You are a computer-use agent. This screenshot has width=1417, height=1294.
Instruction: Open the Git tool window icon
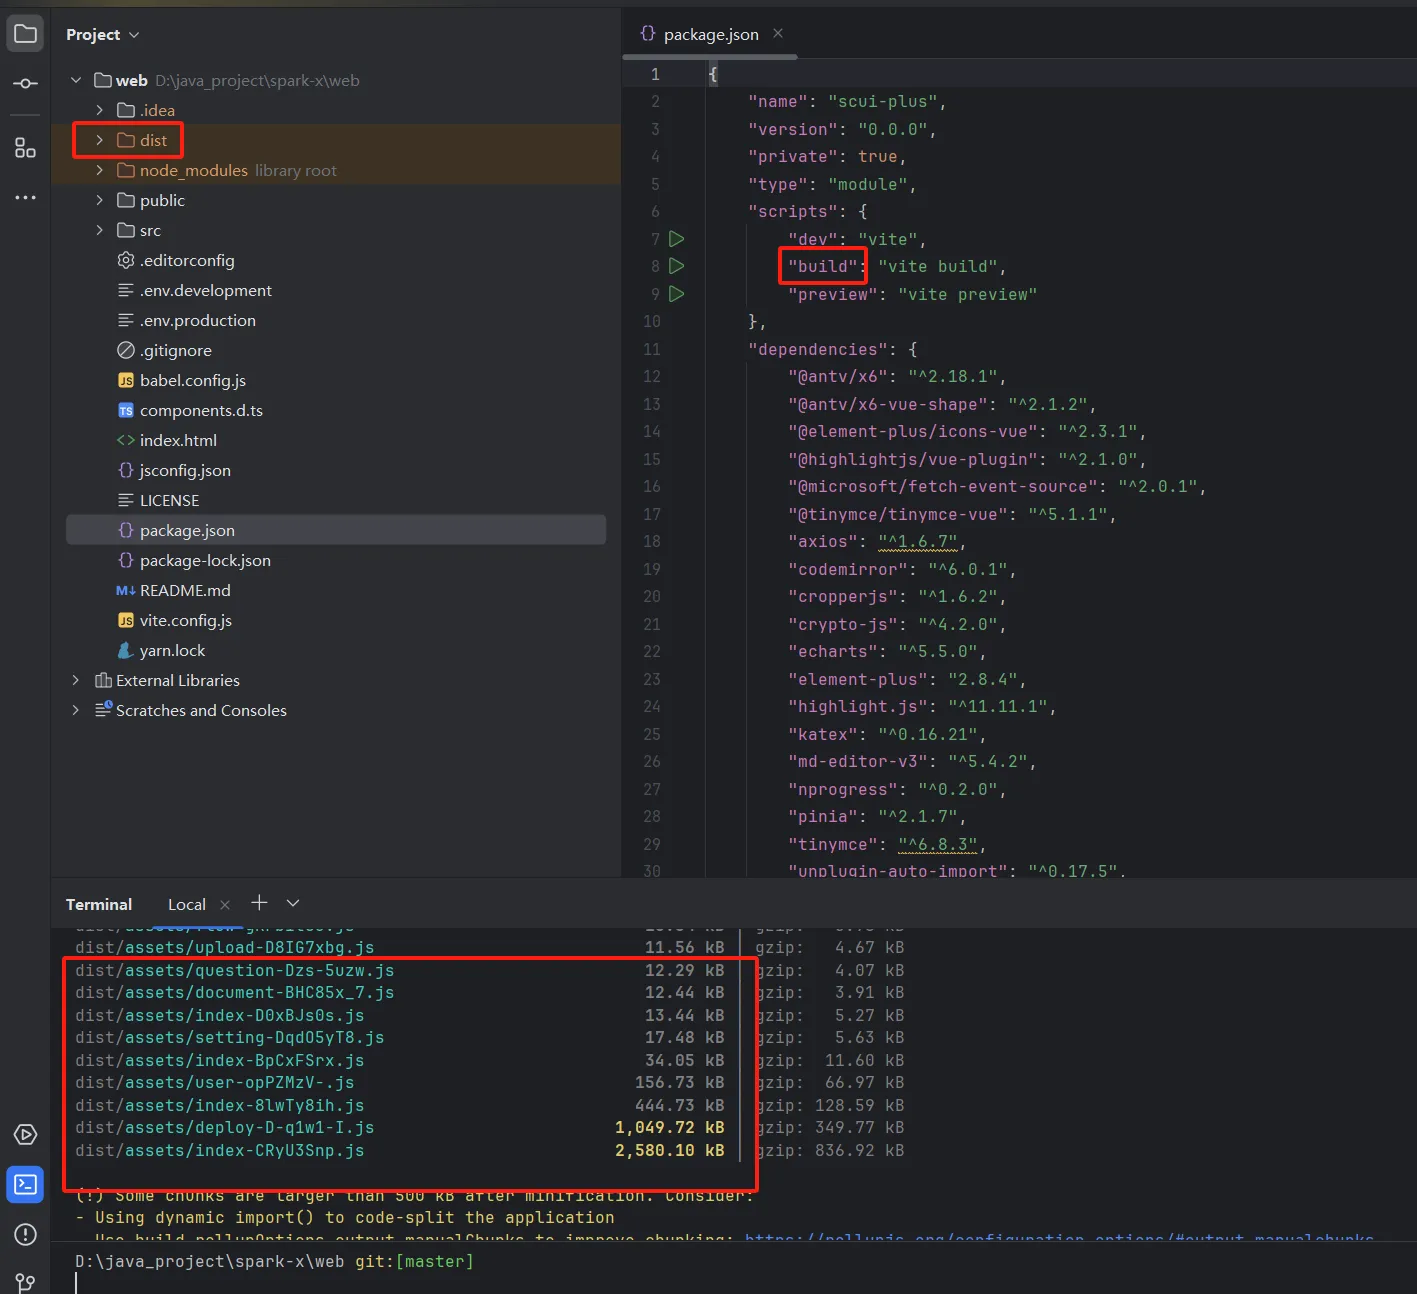click(x=25, y=1281)
